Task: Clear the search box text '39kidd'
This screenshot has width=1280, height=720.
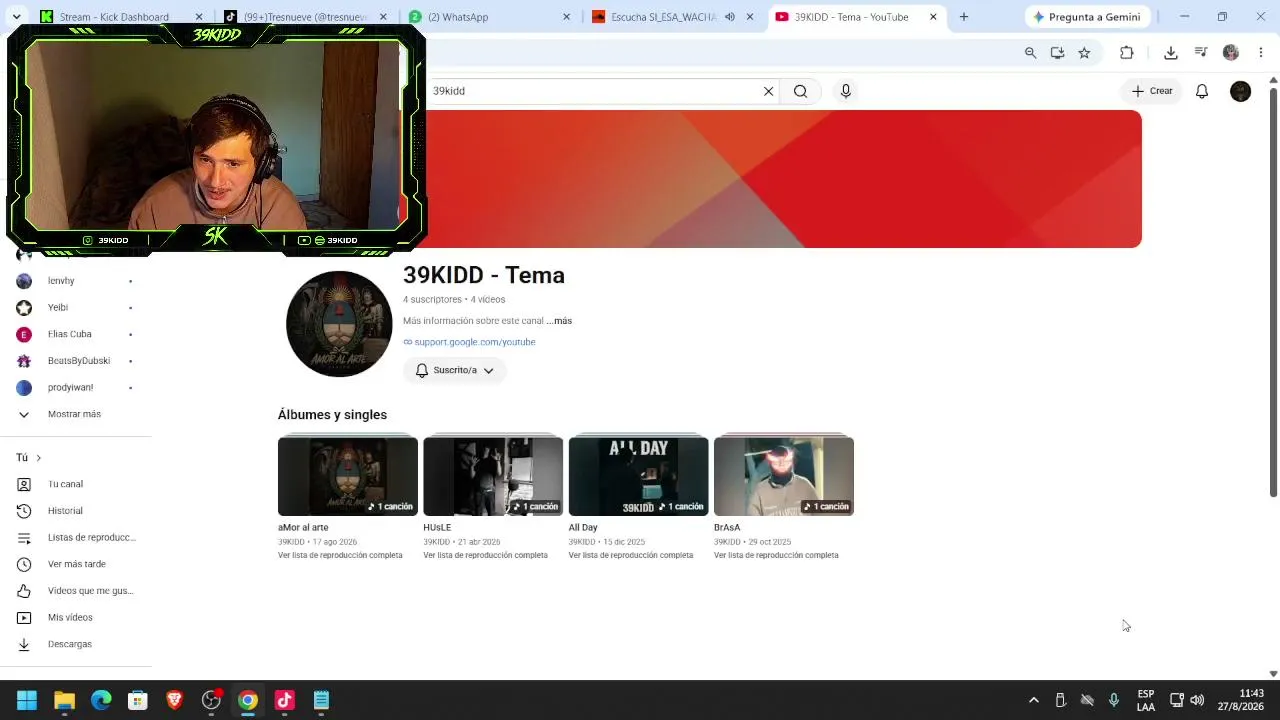Action: click(x=768, y=91)
